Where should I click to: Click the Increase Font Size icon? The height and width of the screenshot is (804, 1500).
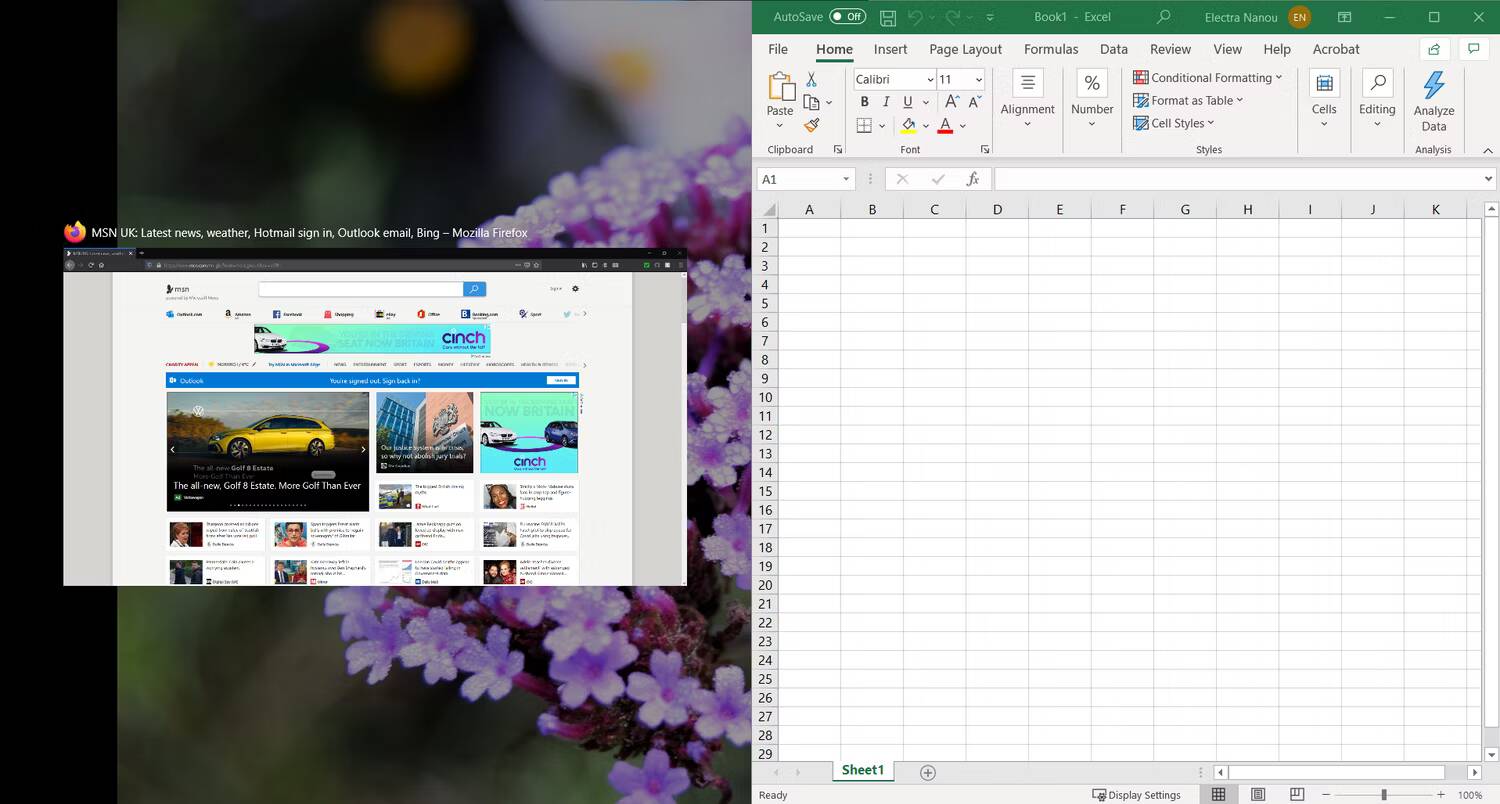(951, 101)
